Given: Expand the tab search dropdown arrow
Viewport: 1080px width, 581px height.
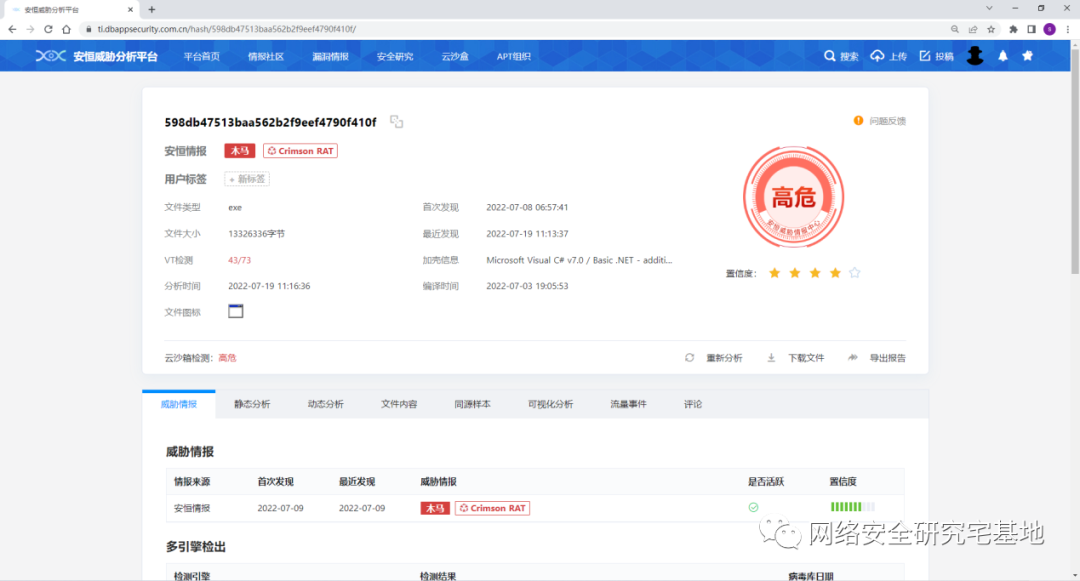Looking at the screenshot, I should (989, 8).
